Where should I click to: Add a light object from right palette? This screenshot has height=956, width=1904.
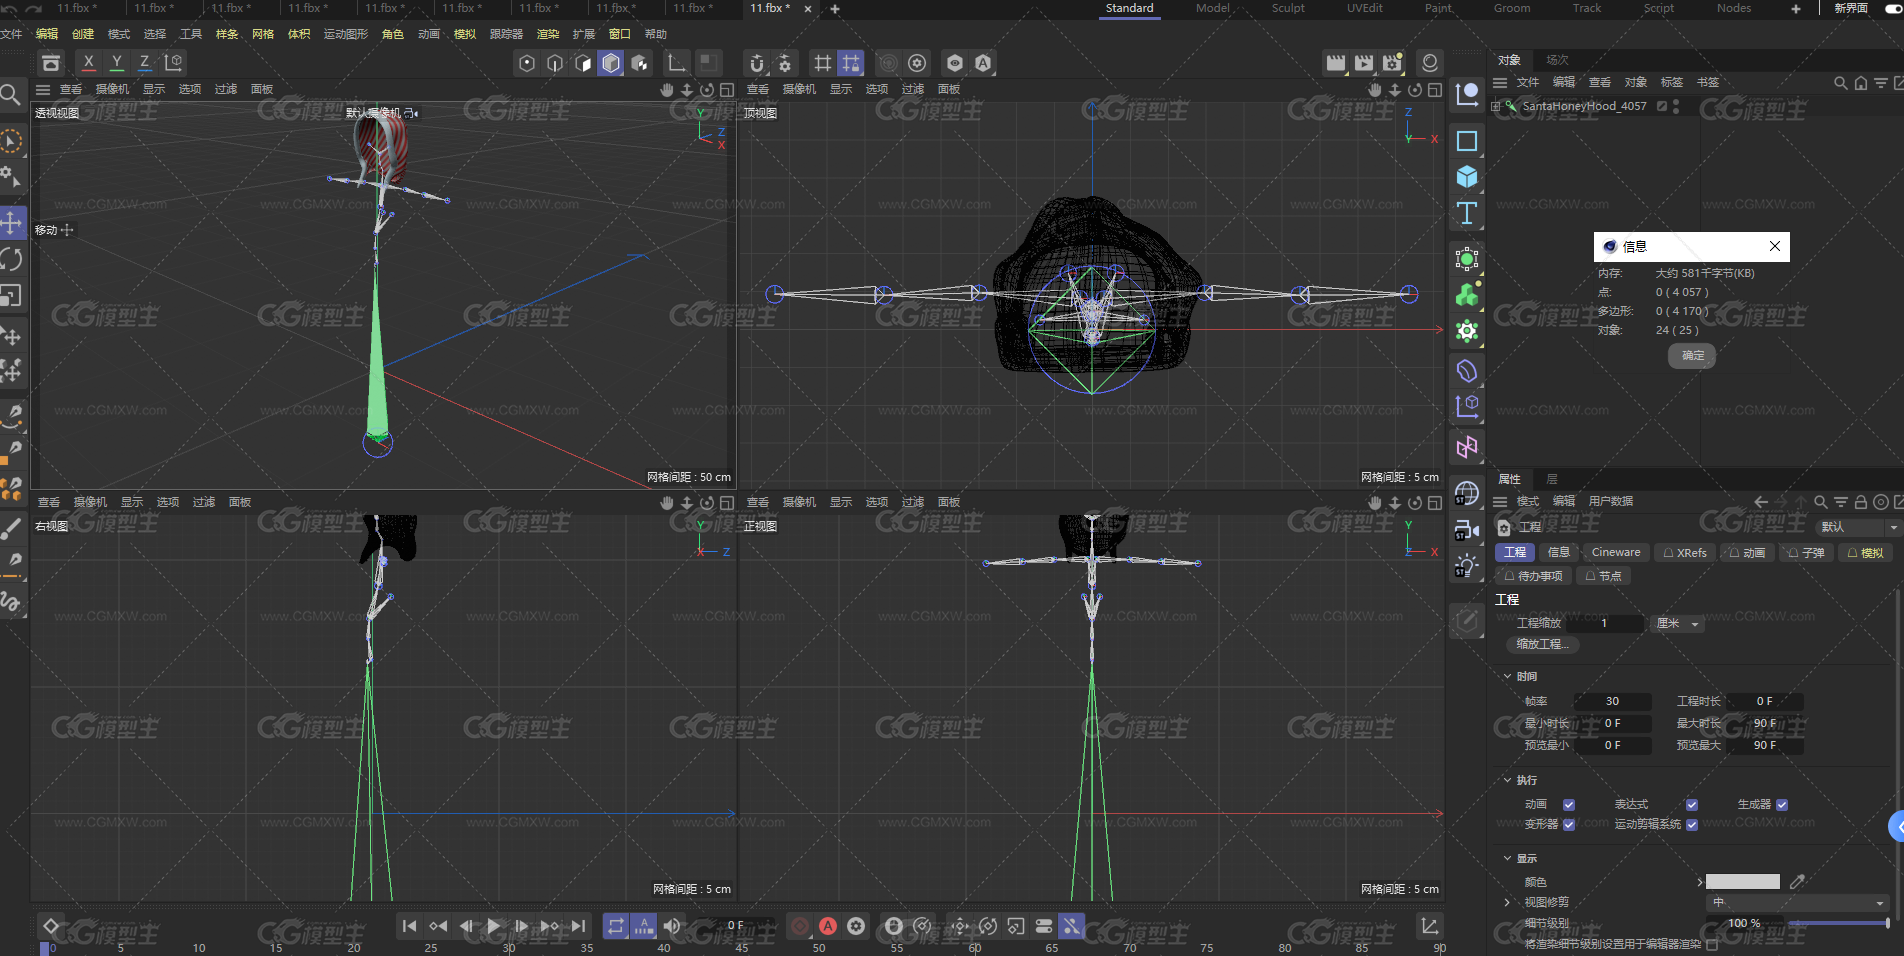tap(1467, 566)
